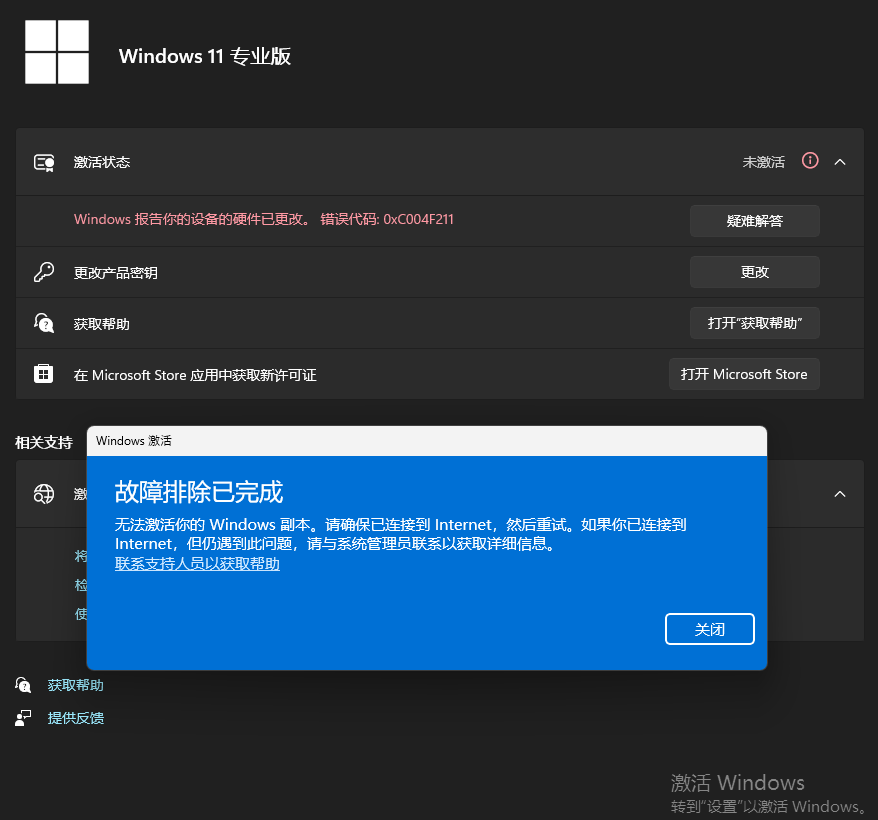
Task: Click the headset icon next to 获取帮助
Action: (42, 322)
